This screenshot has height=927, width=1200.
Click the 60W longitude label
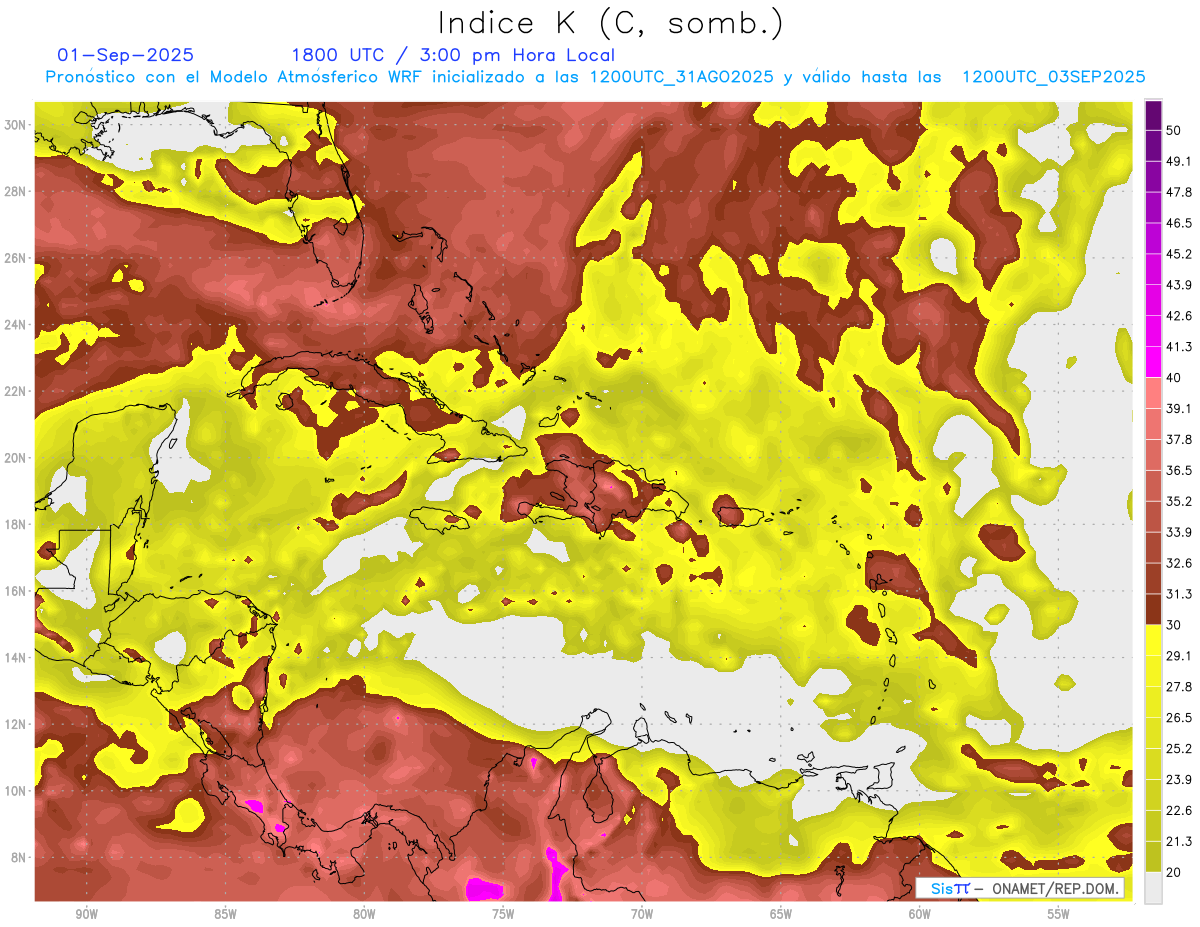(920, 914)
